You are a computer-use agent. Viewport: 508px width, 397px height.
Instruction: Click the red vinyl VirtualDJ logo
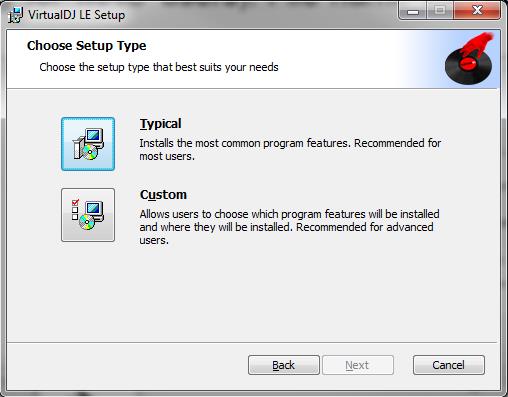[469, 59]
